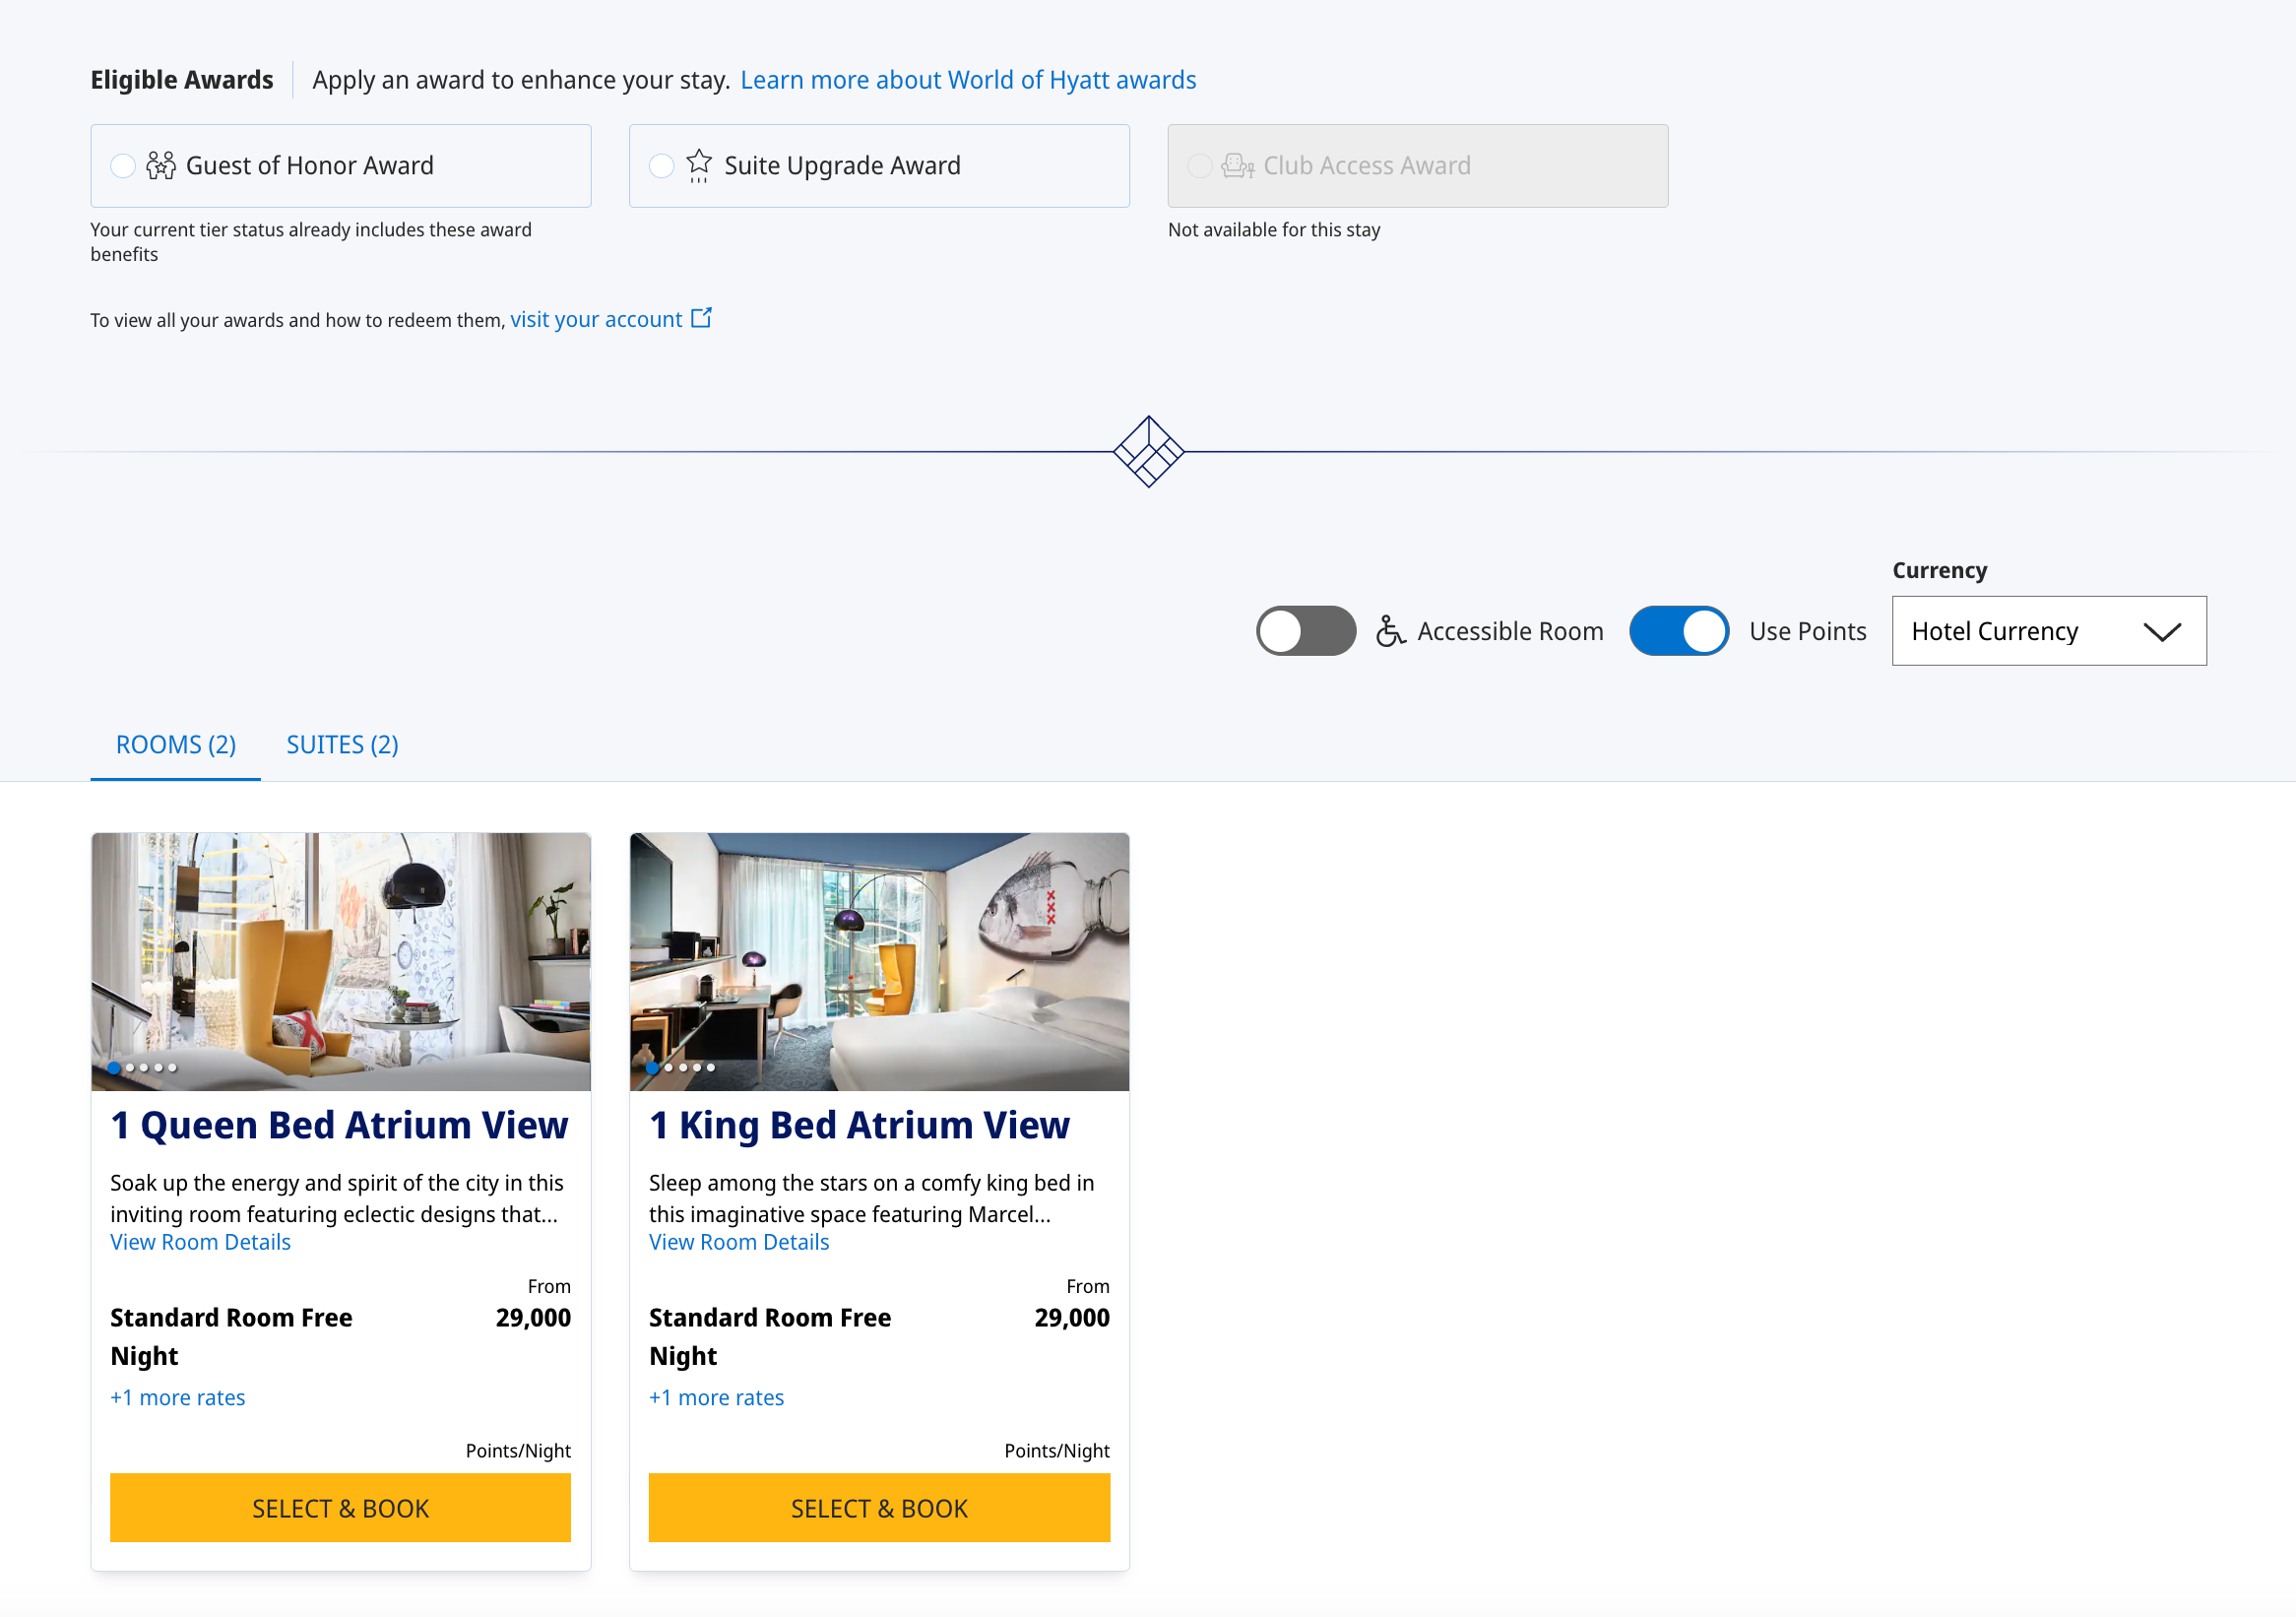Viewport: 2296px width, 1617px height.
Task: Click the diamond divider emblem
Action: click(x=1148, y=451)
